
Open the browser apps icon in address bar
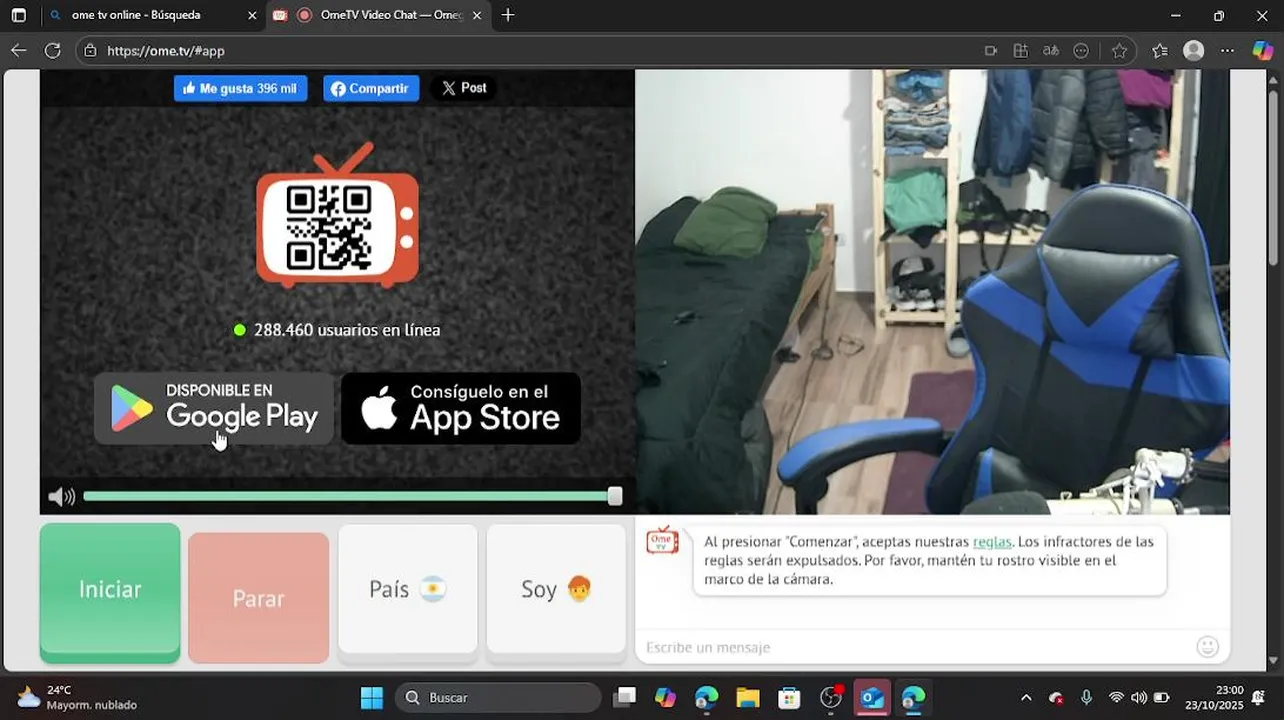click(x=1021, y=51)
